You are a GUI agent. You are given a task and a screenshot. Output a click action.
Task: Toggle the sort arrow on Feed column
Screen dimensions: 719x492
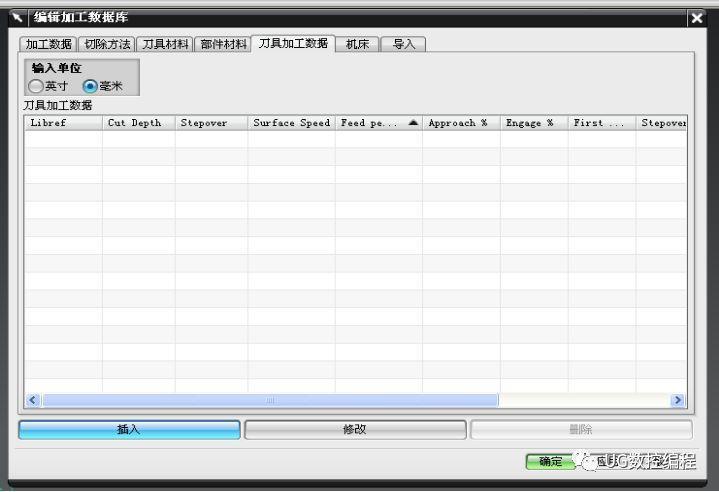tap(413, 122)
